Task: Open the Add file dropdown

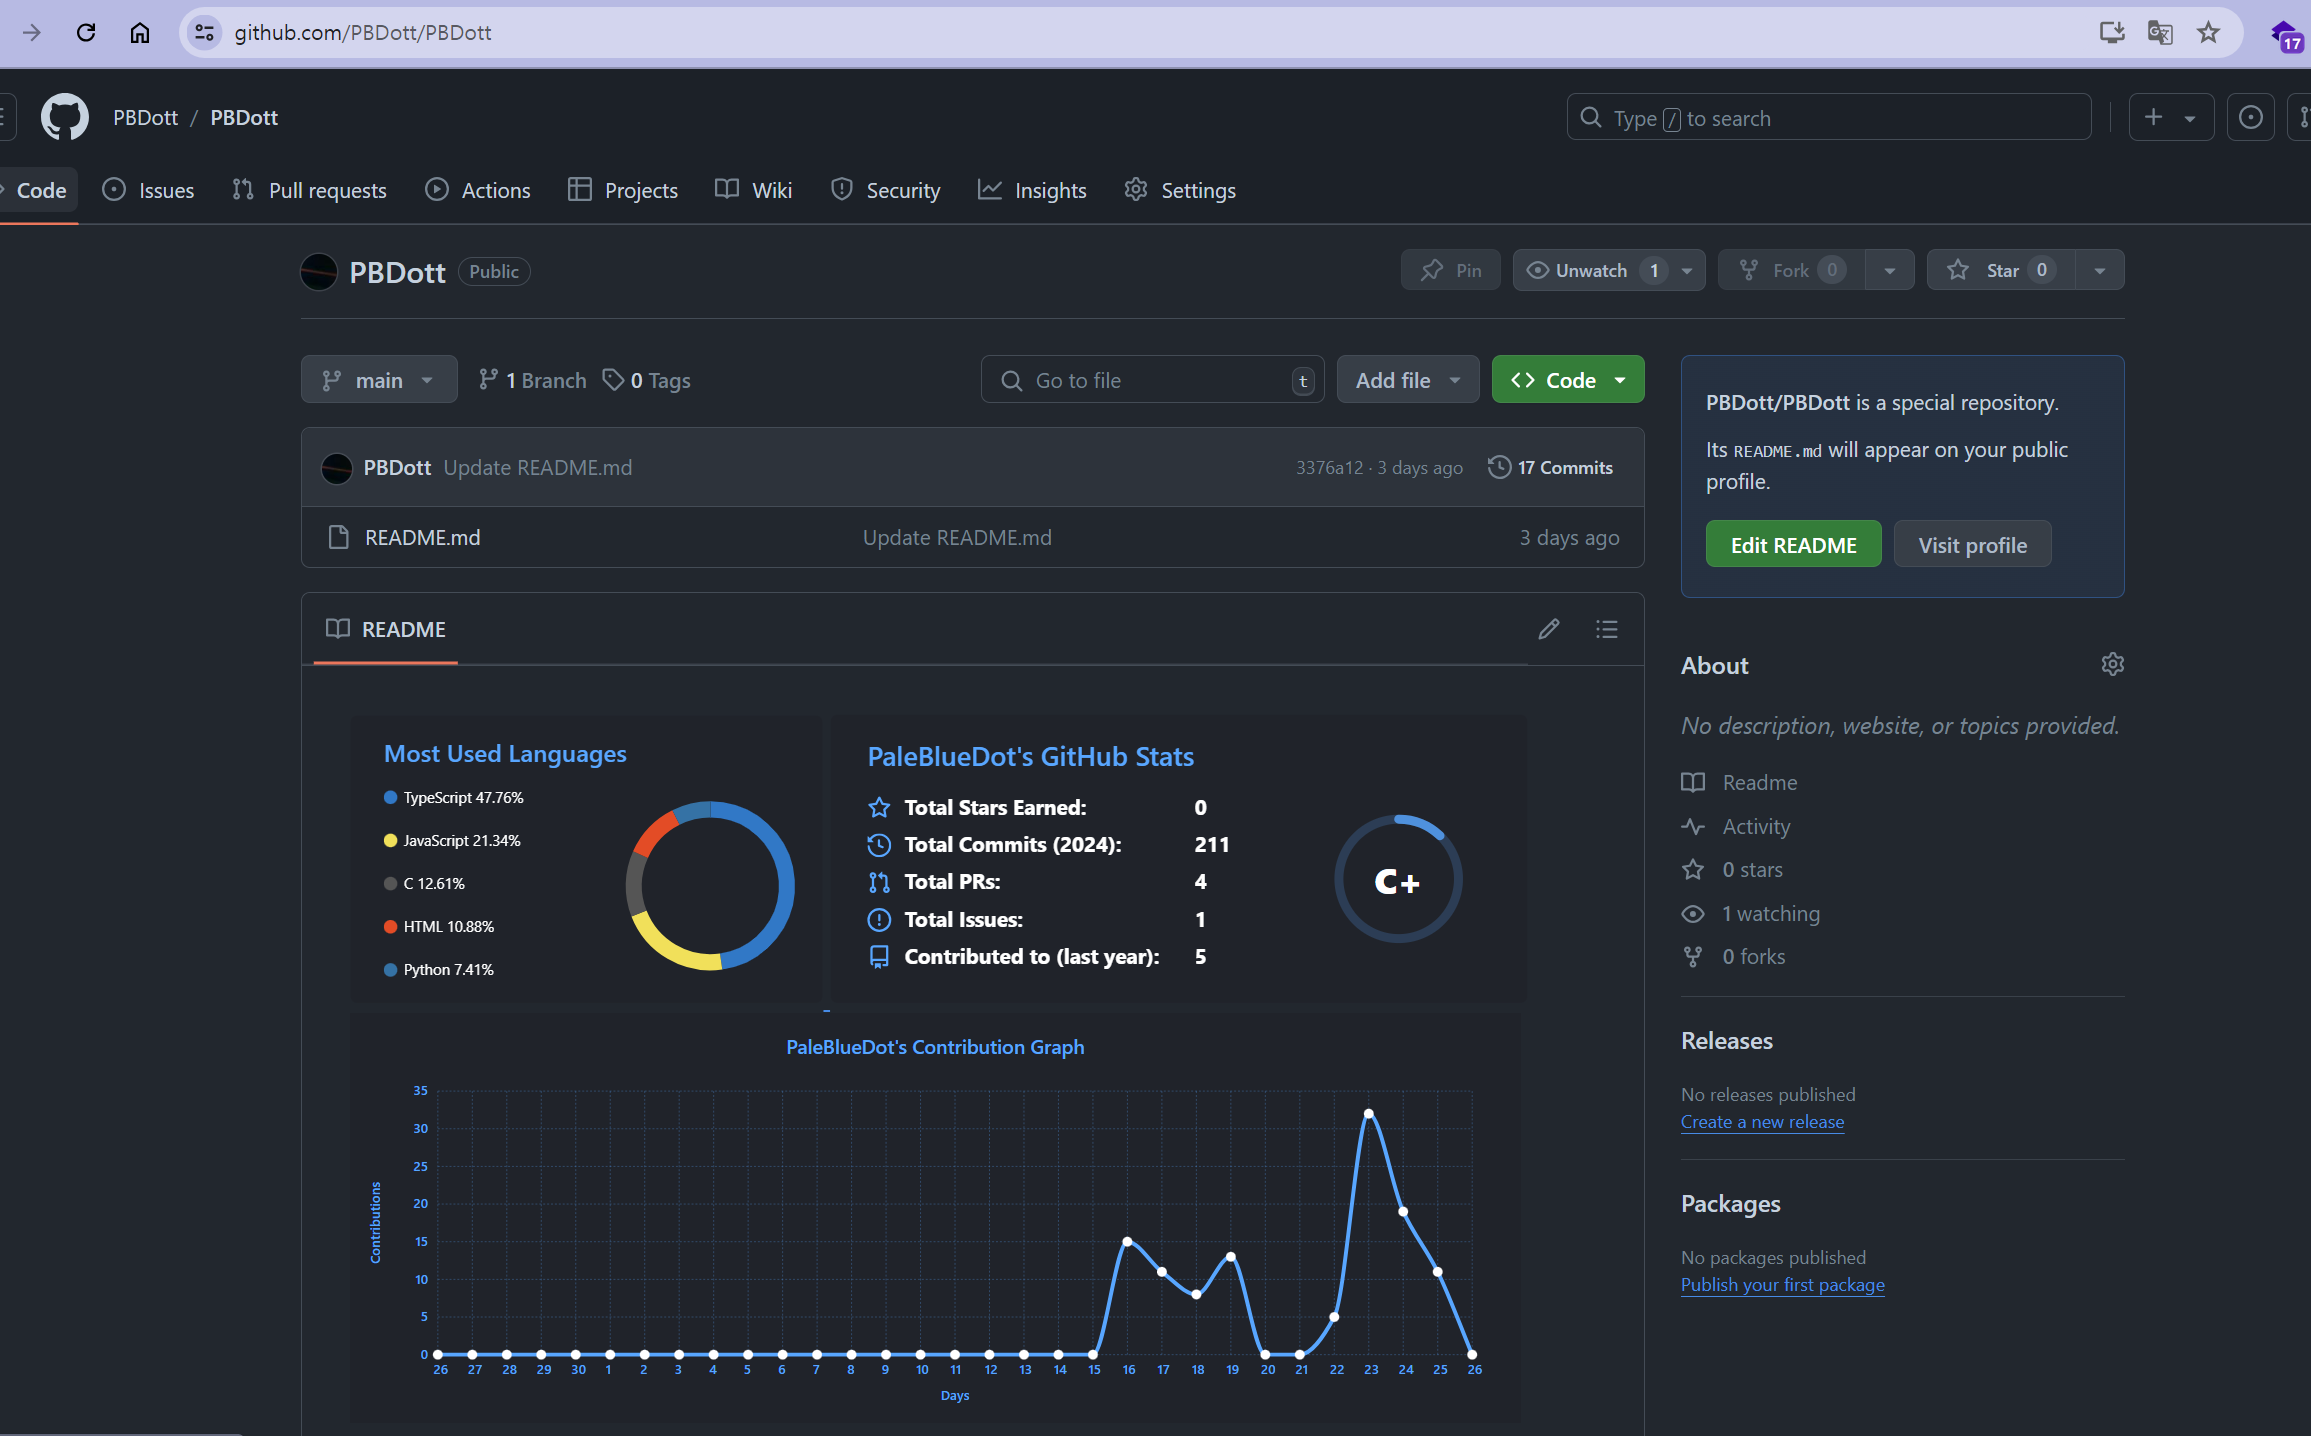Action: point(1407,380)
